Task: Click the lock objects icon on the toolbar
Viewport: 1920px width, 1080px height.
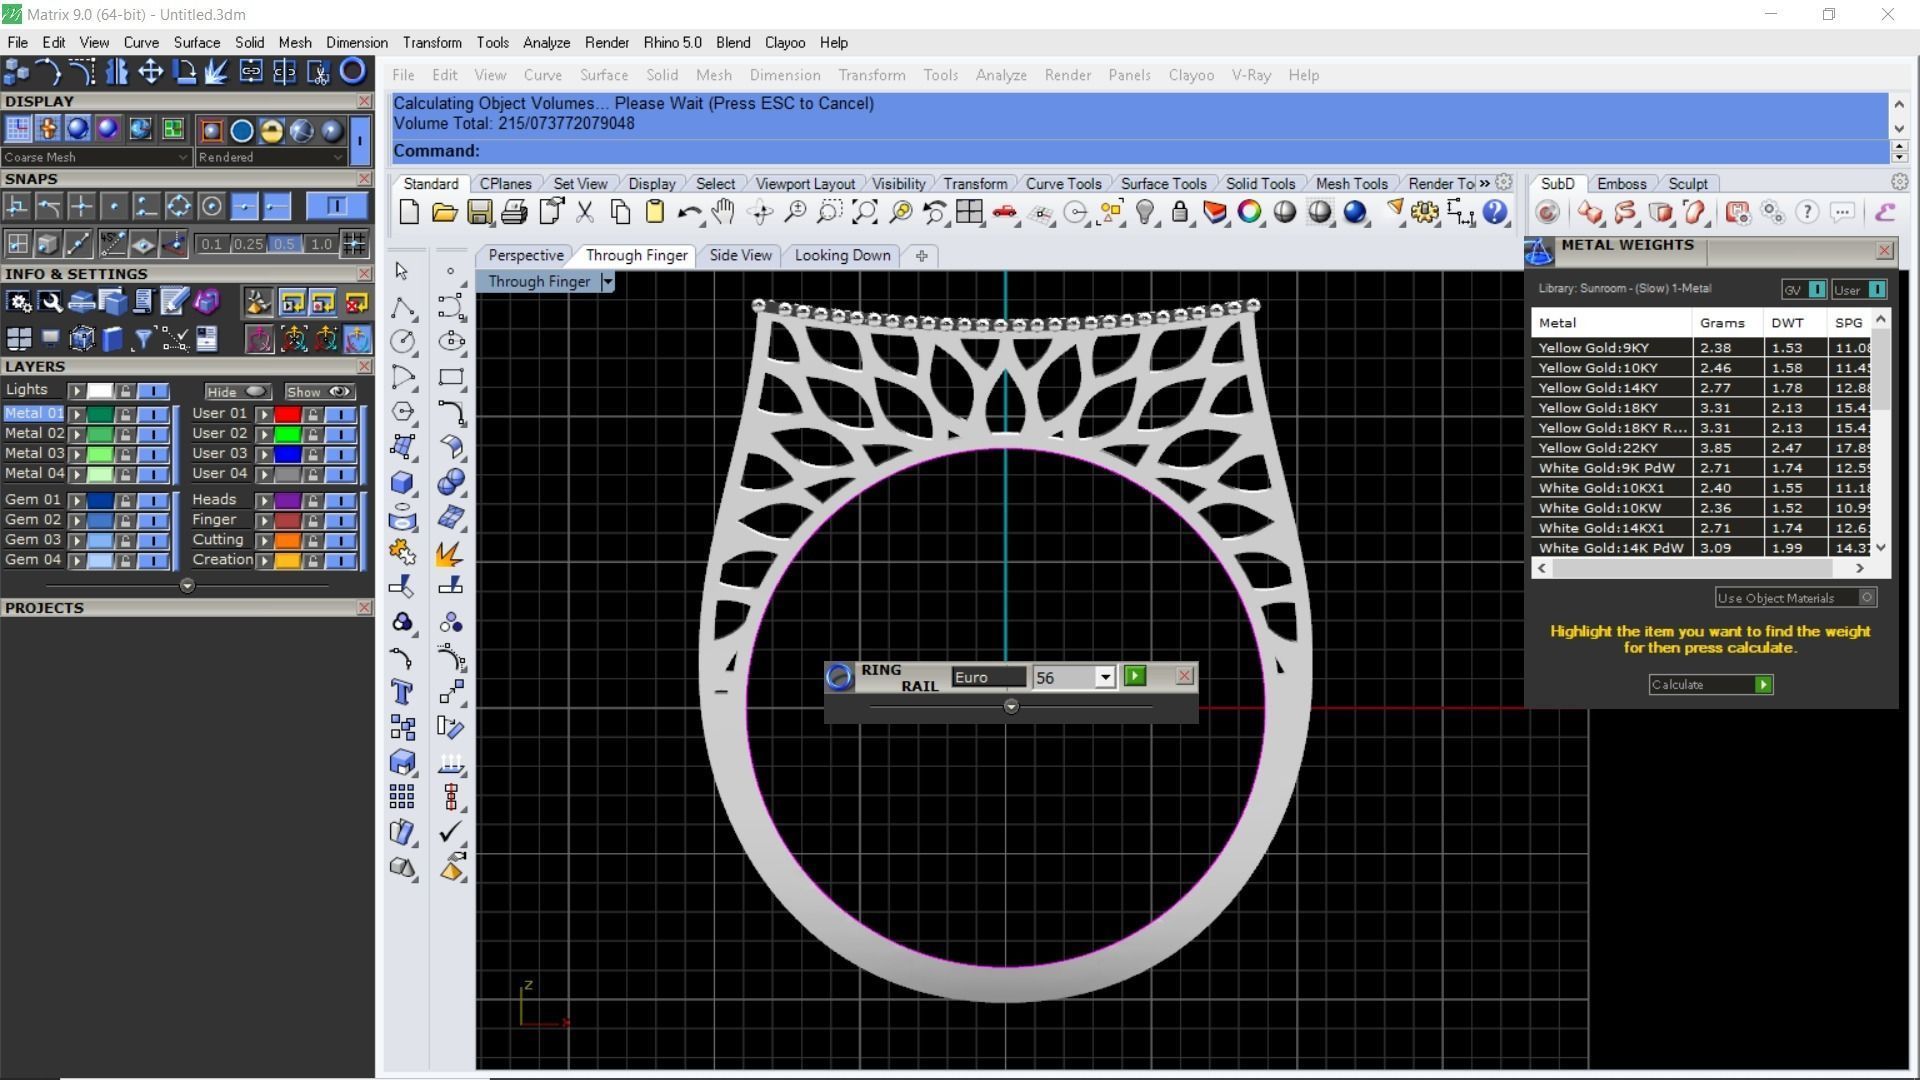Action: point(1181,212)
